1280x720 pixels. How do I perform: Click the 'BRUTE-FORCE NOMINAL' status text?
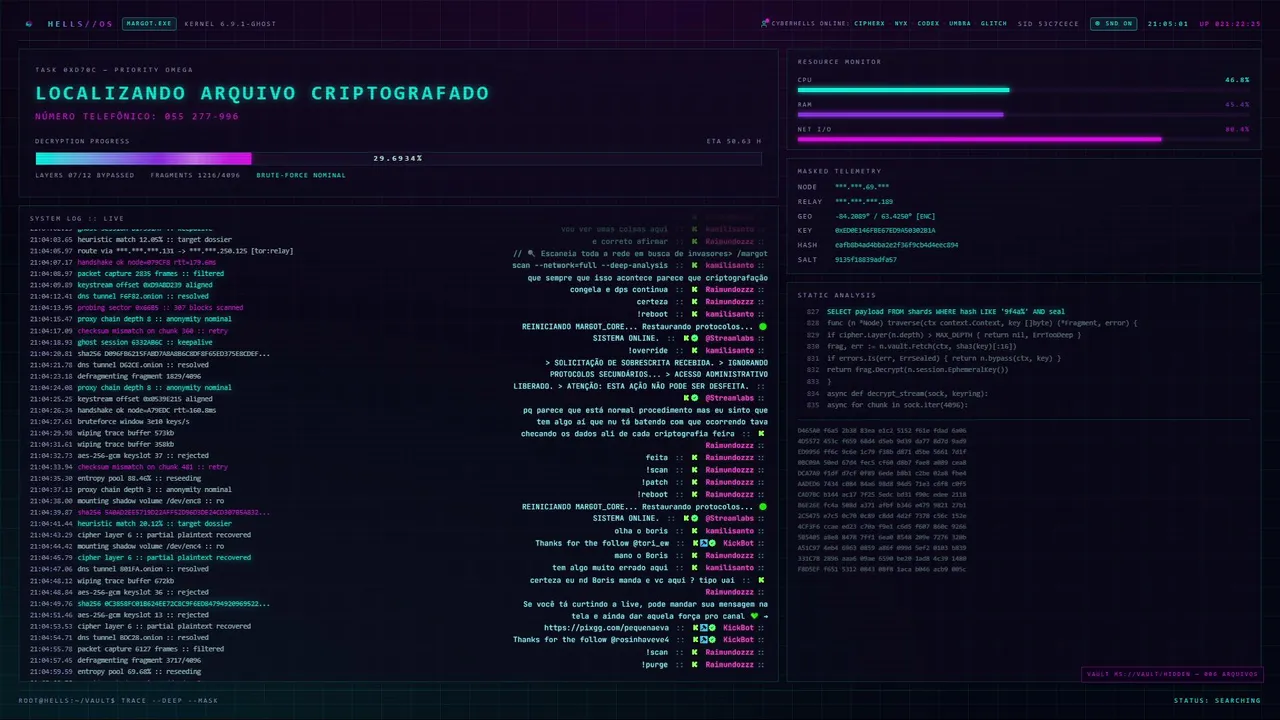(x=301, y=175)
